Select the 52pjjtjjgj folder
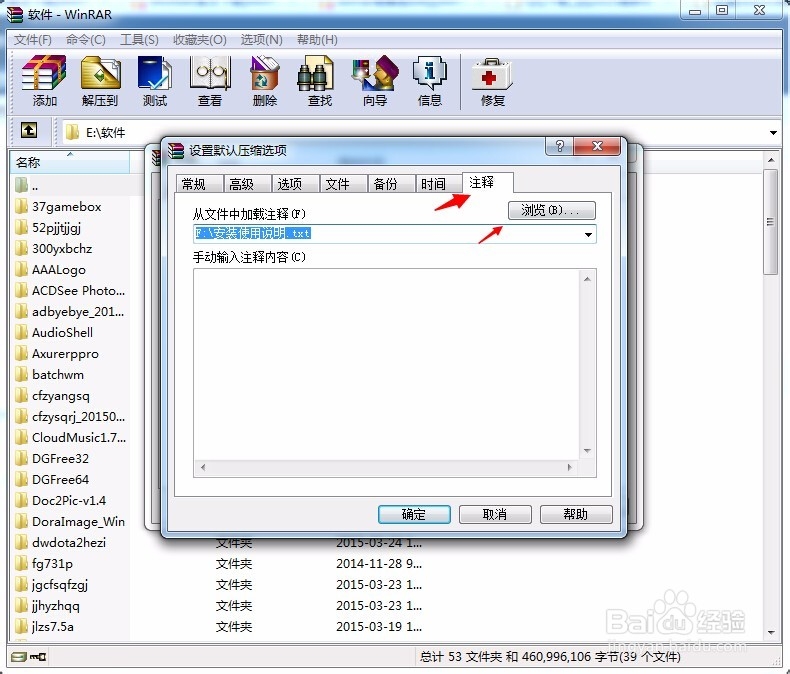Image resolution: width=790 pixels, height=674 pixels. pos(48,228)
